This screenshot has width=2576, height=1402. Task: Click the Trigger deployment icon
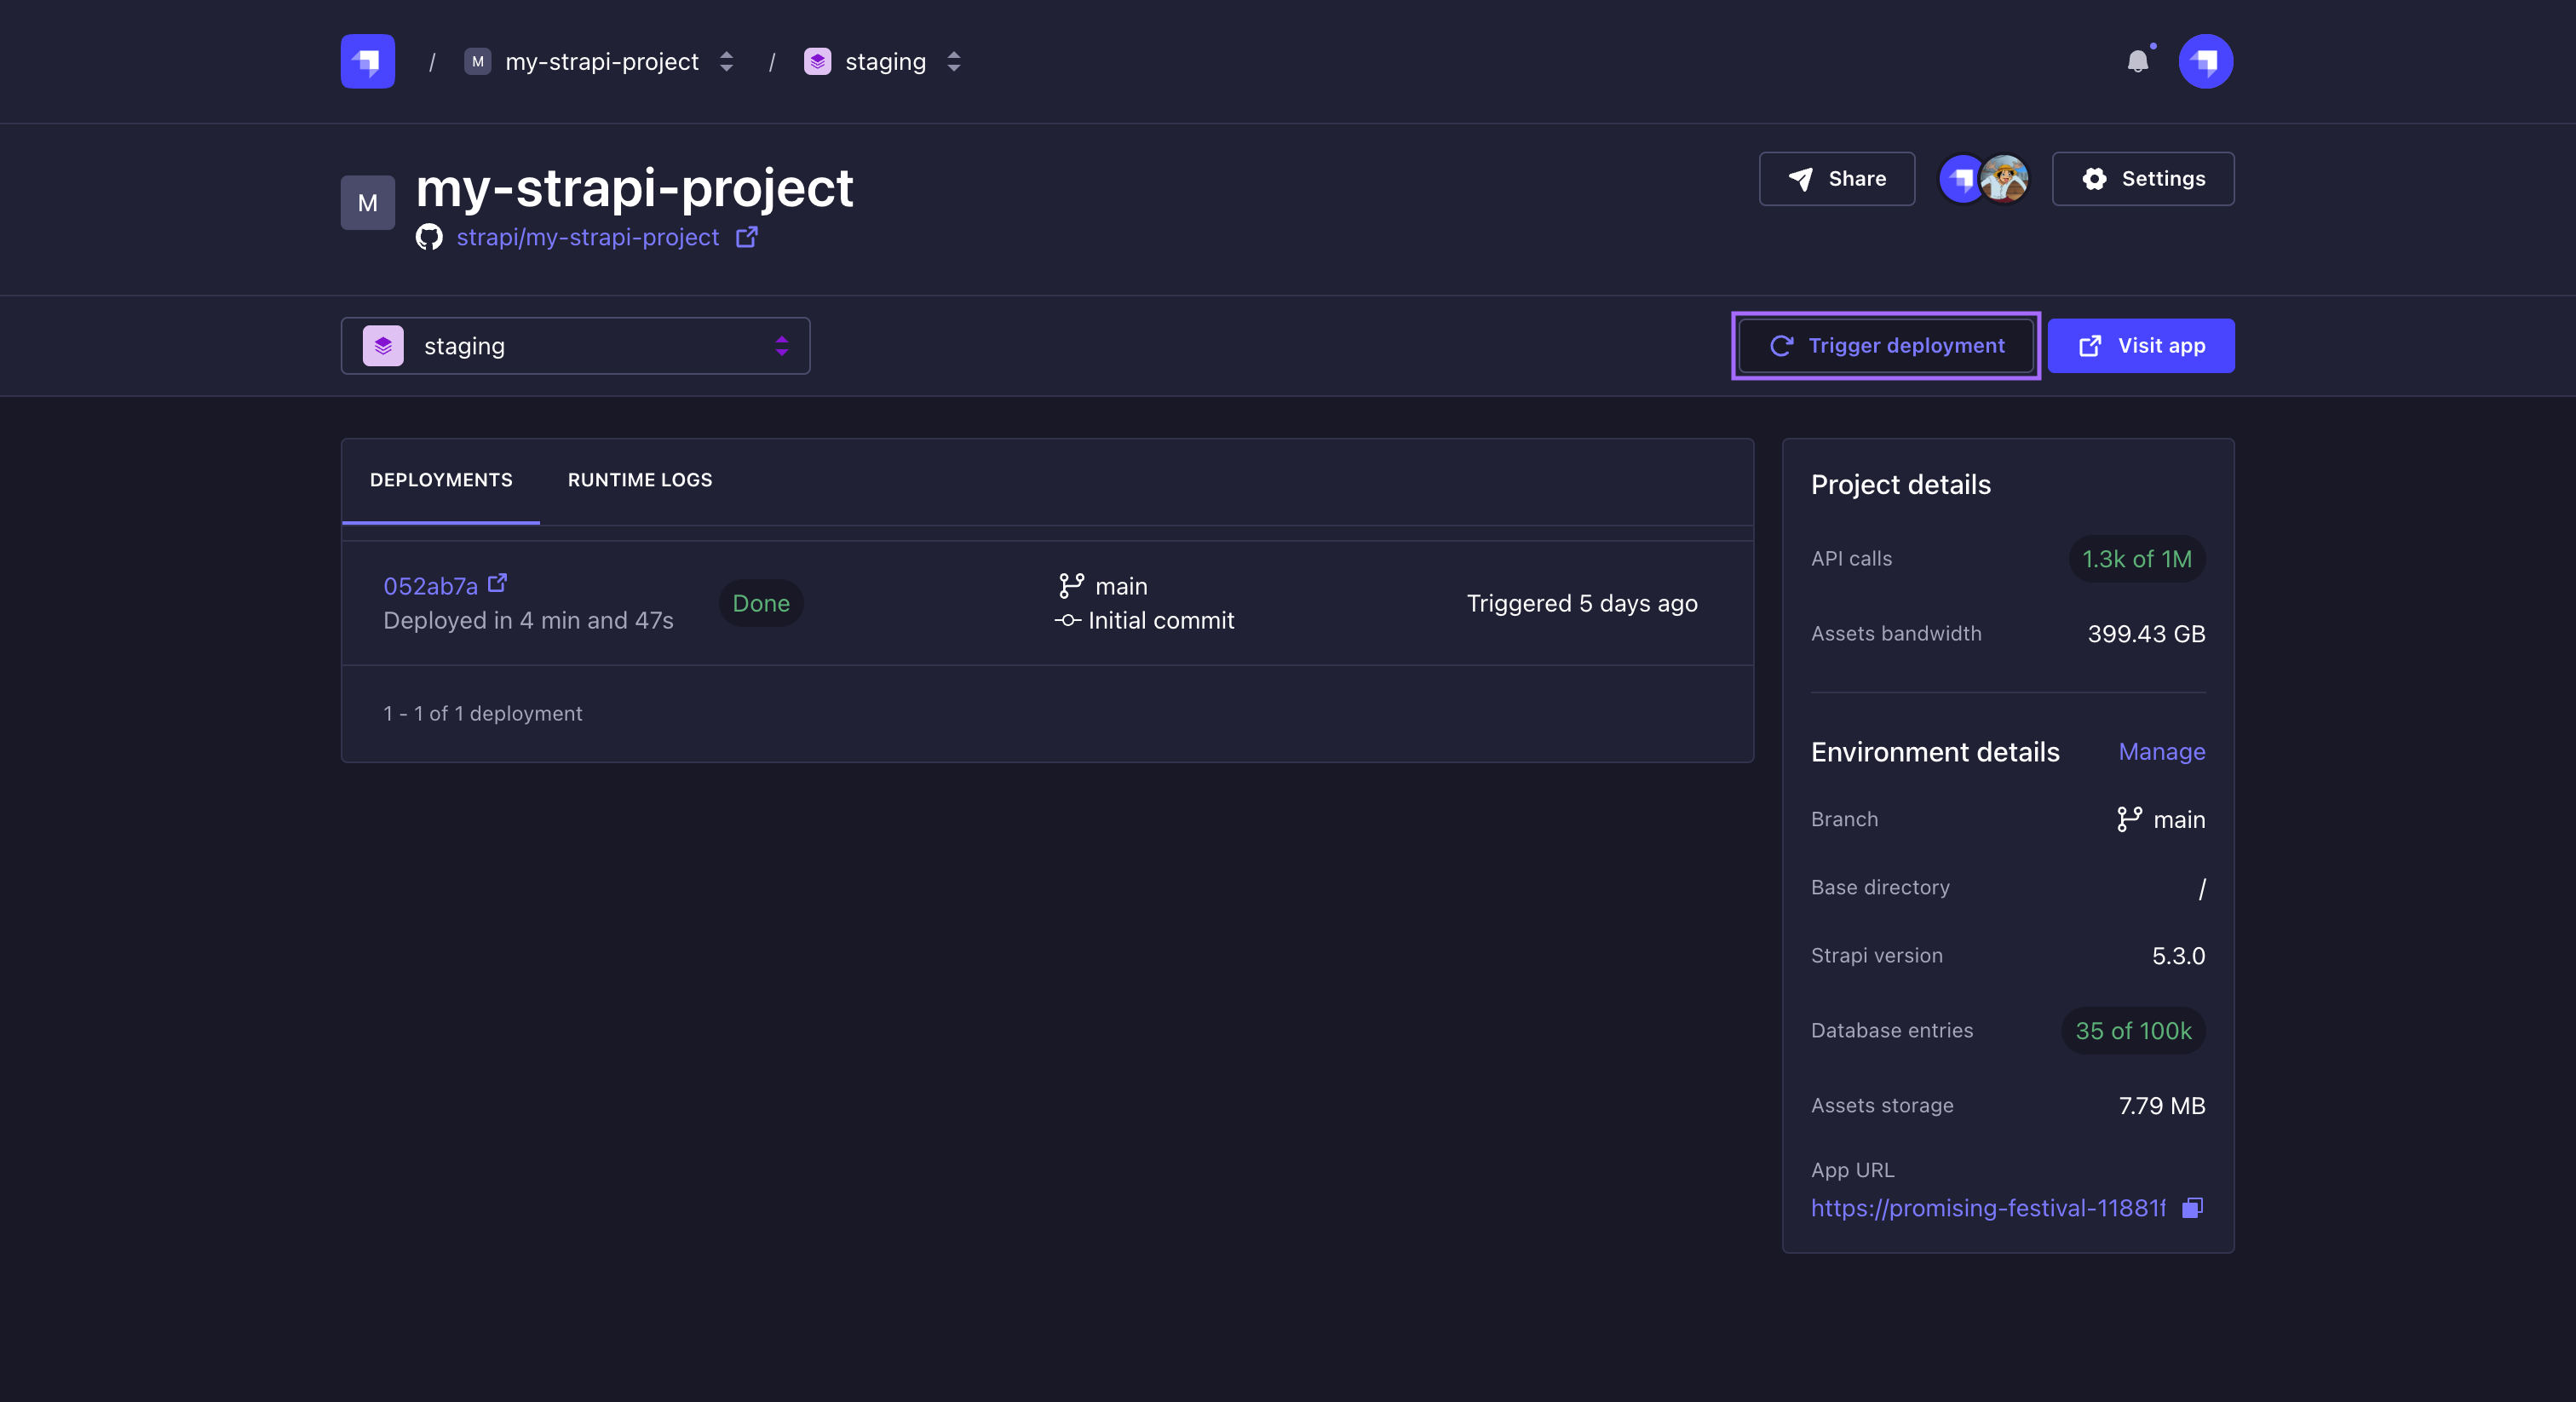[1782, 343]
